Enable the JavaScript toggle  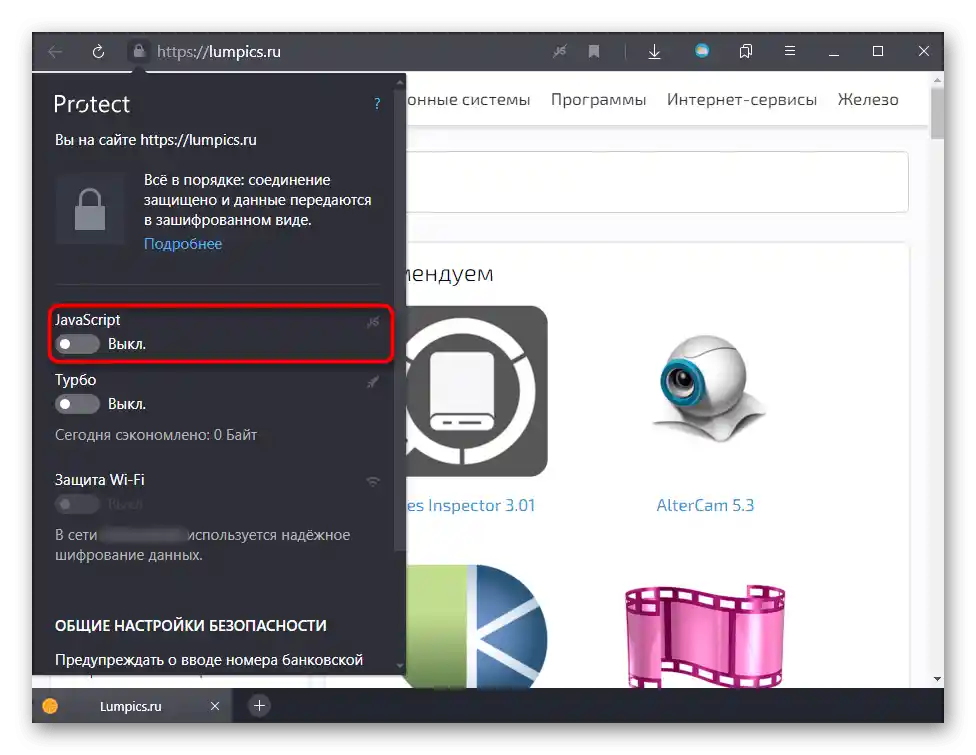pyautogui.click(x=77, y=344)
